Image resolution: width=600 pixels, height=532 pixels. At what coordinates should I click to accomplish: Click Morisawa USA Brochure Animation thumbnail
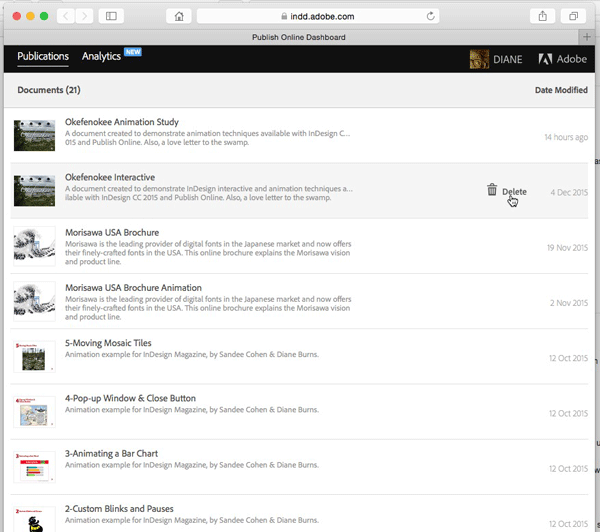[x=34, y=301]
